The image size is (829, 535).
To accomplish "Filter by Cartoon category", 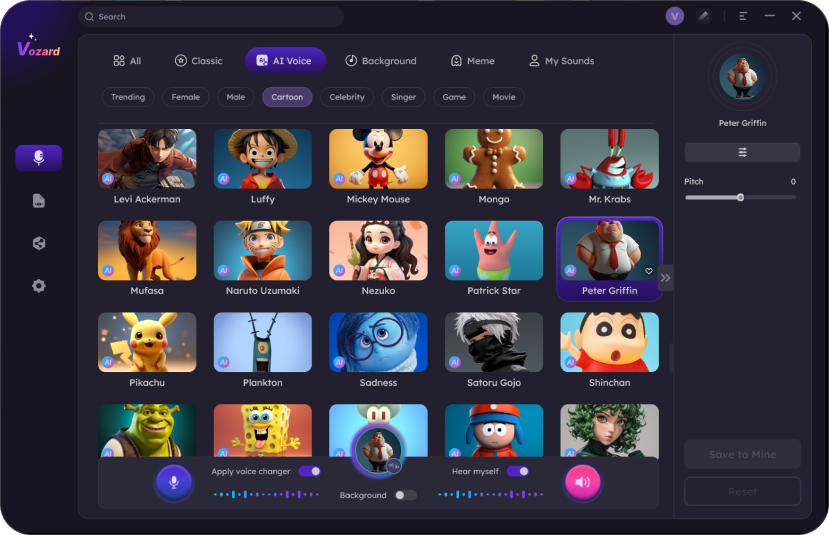I will coord(287,97).
